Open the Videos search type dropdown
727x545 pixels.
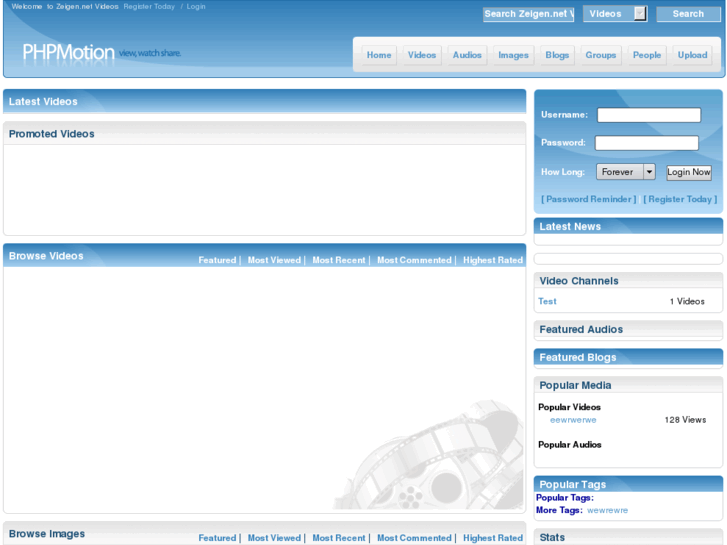tap(615, 14)
